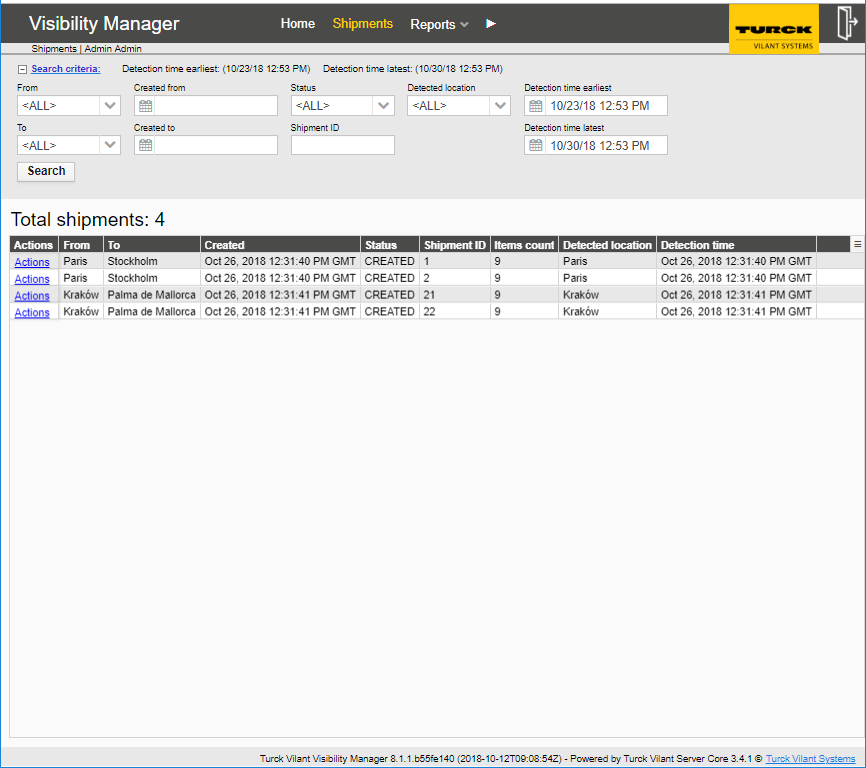Click the Detection time earliest date field

pos(606,105)
